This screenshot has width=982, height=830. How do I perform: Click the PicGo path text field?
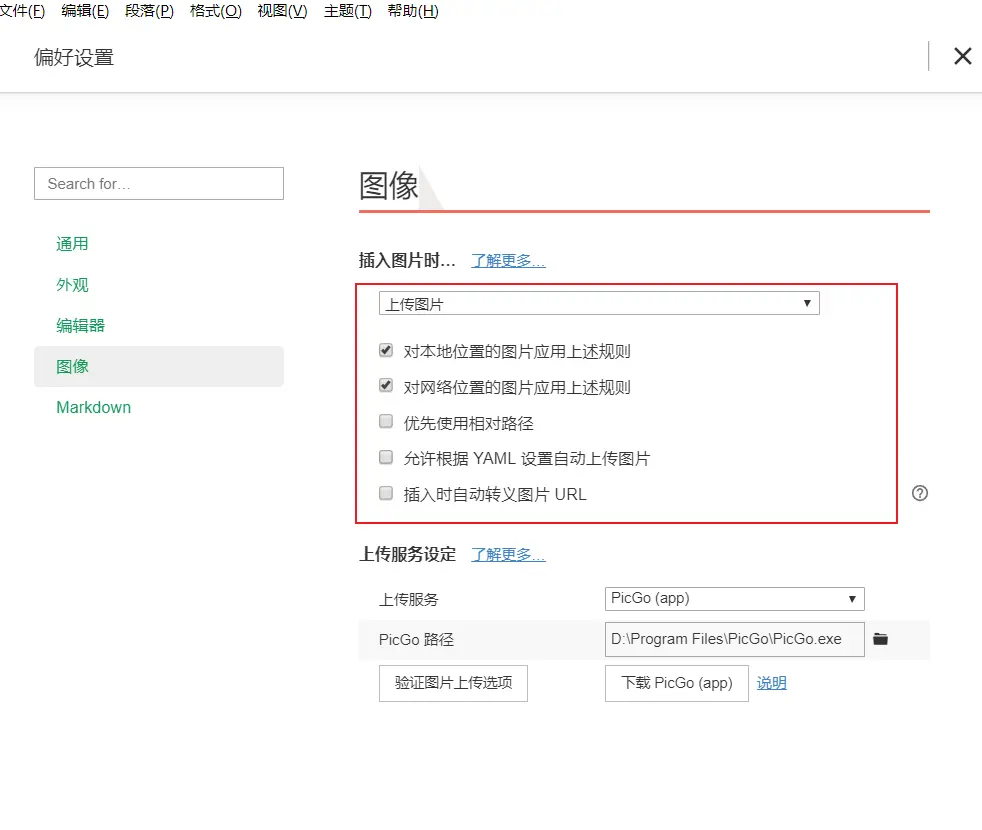[734, 639]
